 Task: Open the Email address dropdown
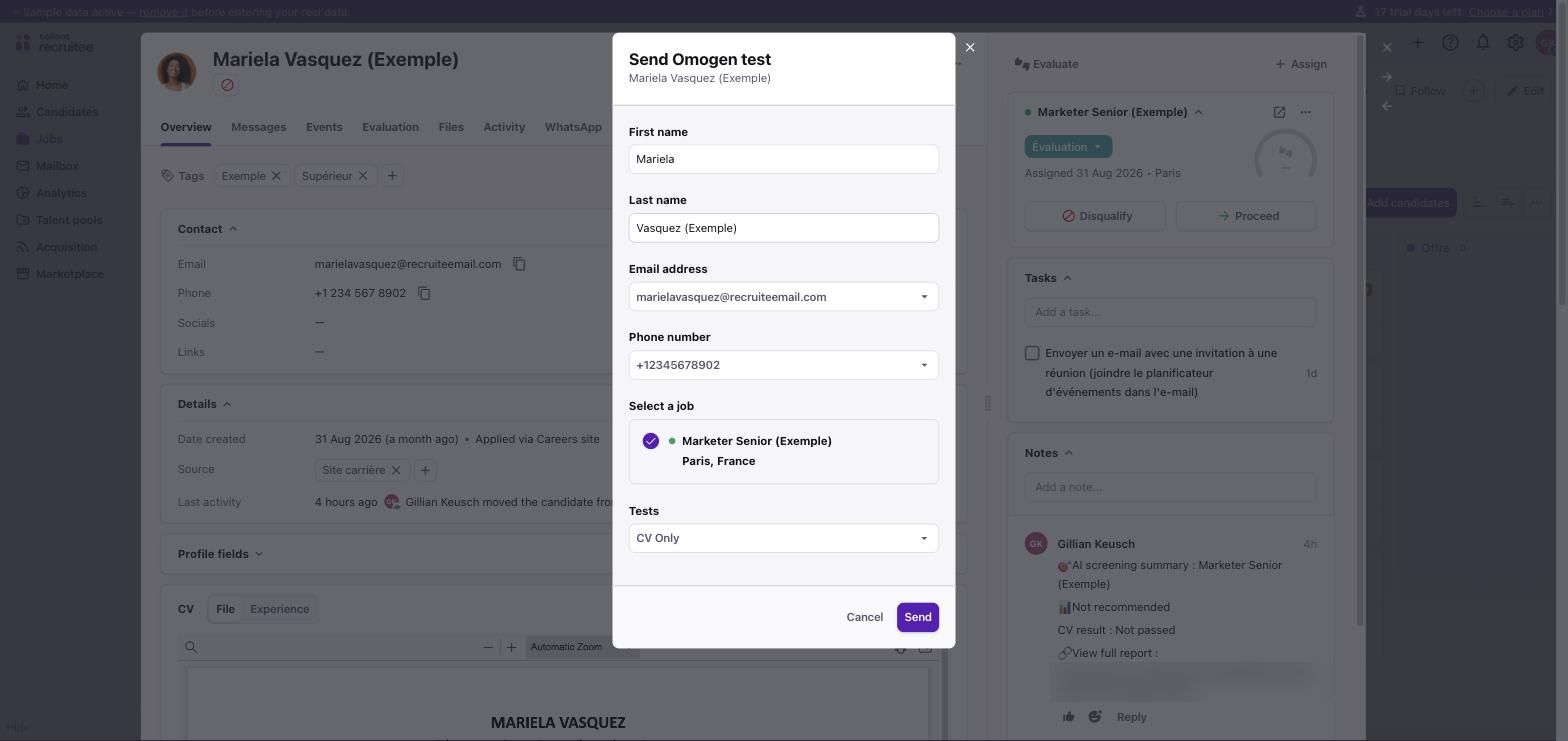[x=784, y=297]
